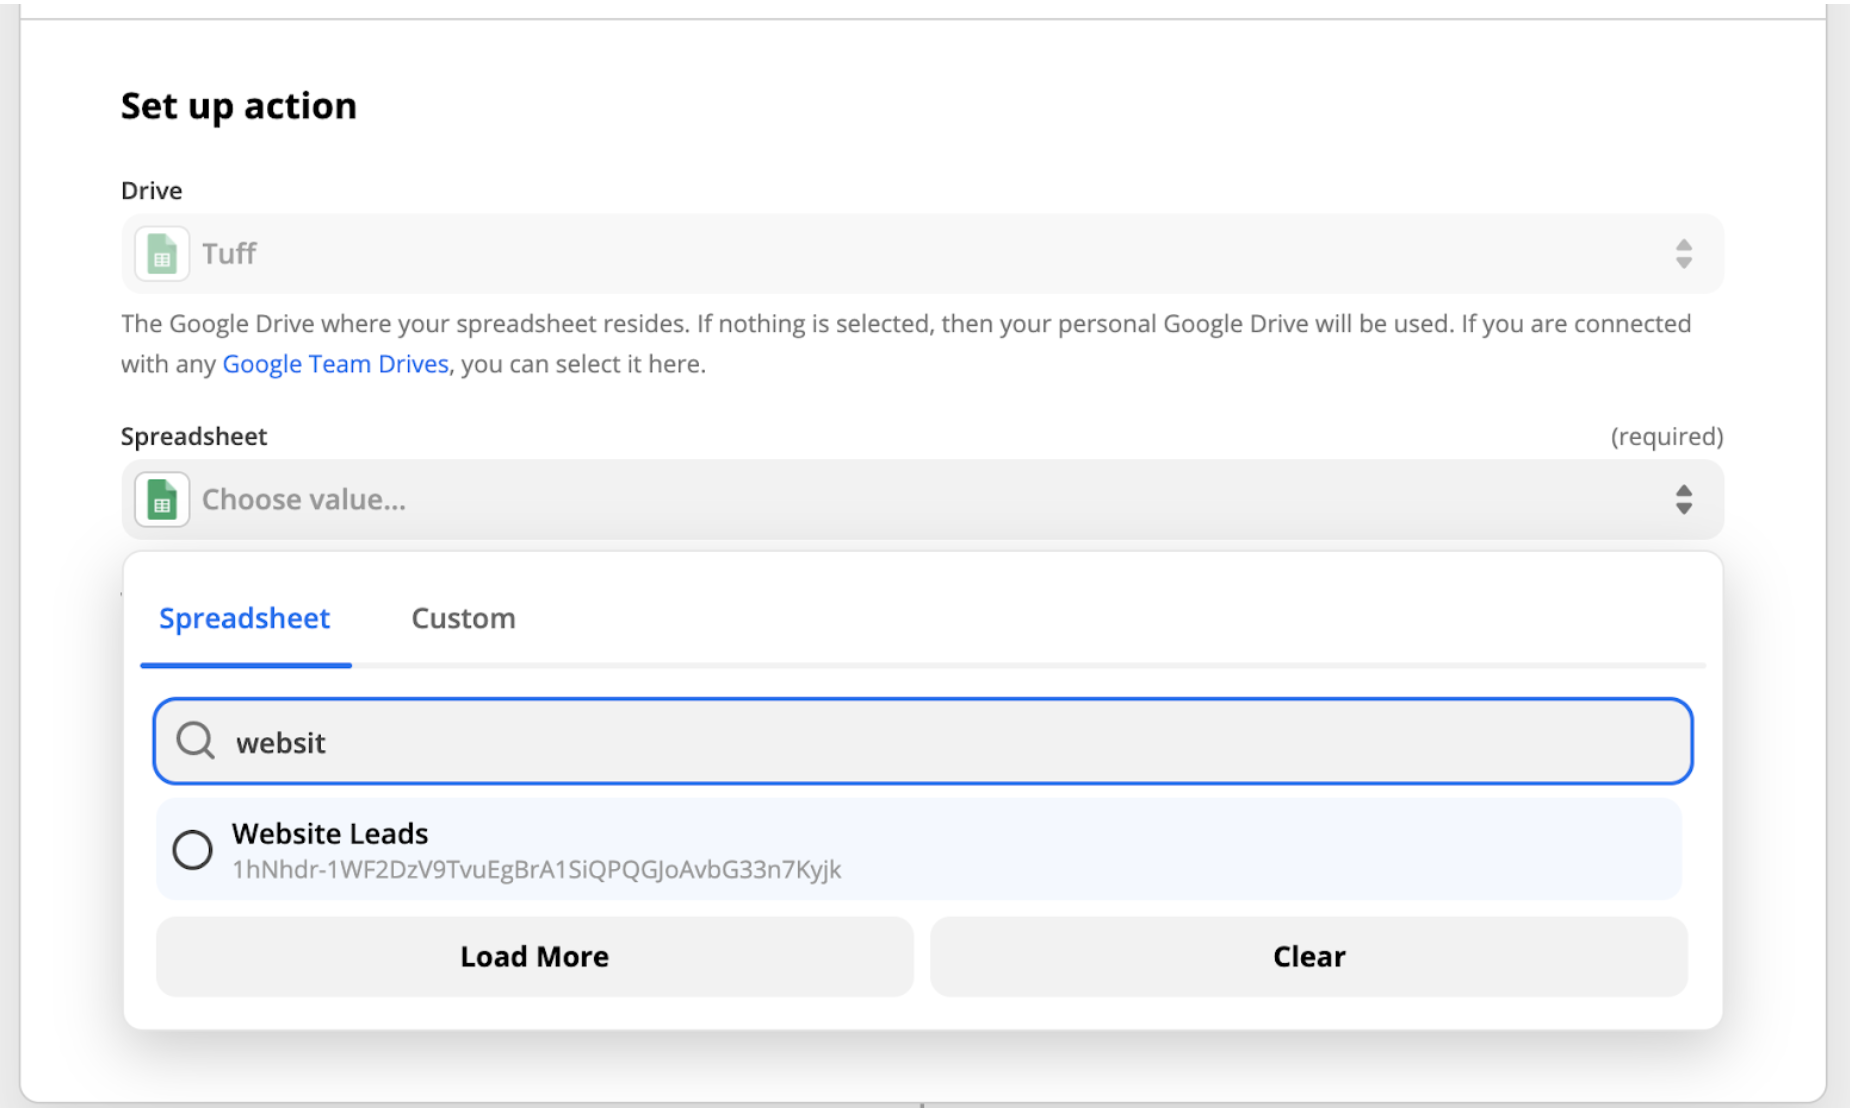Click the up-down arrows on the Drive field
The height and width of the screenshot is (1108, 1850).
point(1684,254)
